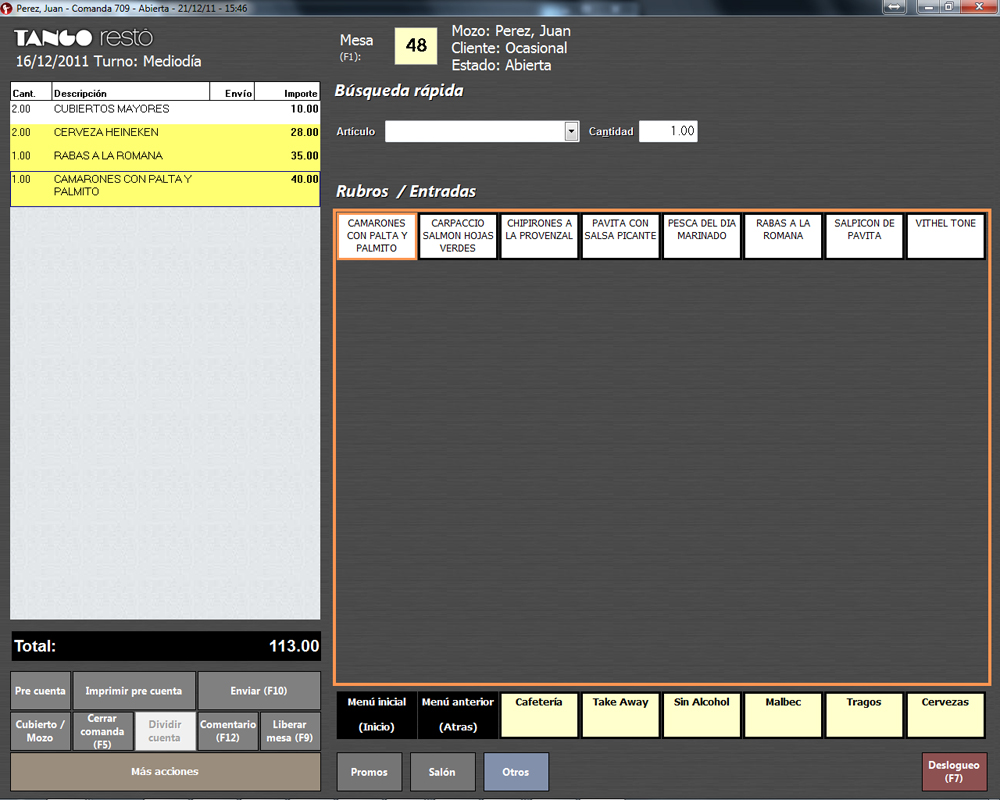Image resolution: width=1000 pixels, height=800 pixels.
Task: Open the Take Away category
Action: pyautogui.click(x=621, y=715)
